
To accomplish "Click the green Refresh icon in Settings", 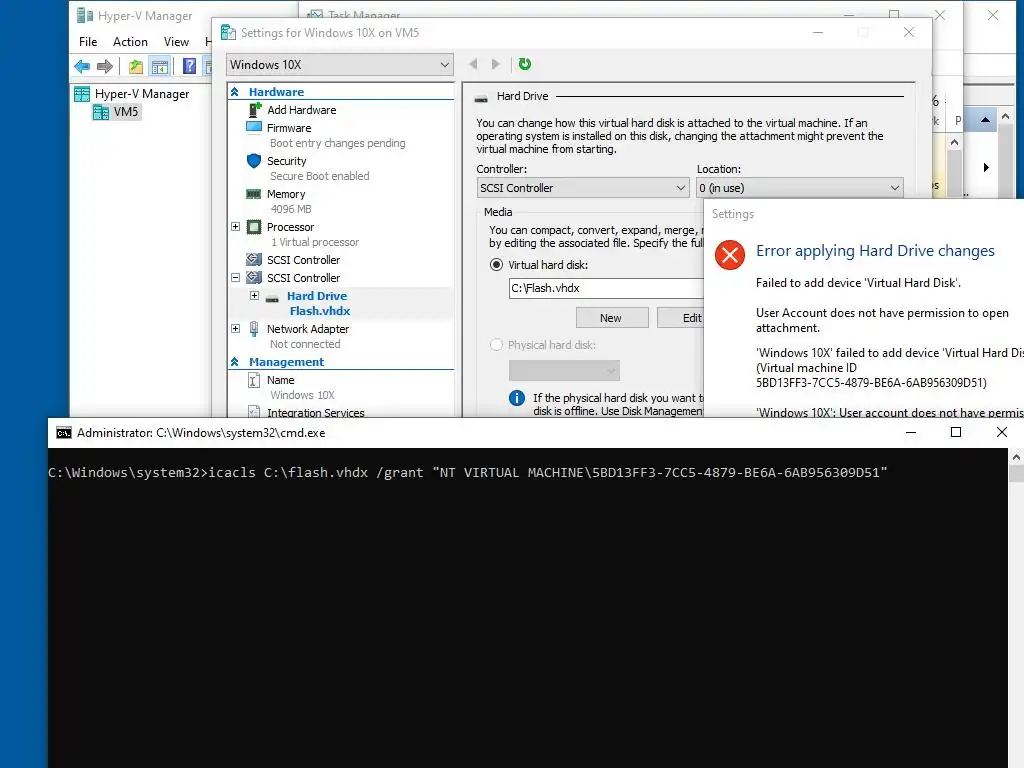I will [x=524, y=64].
